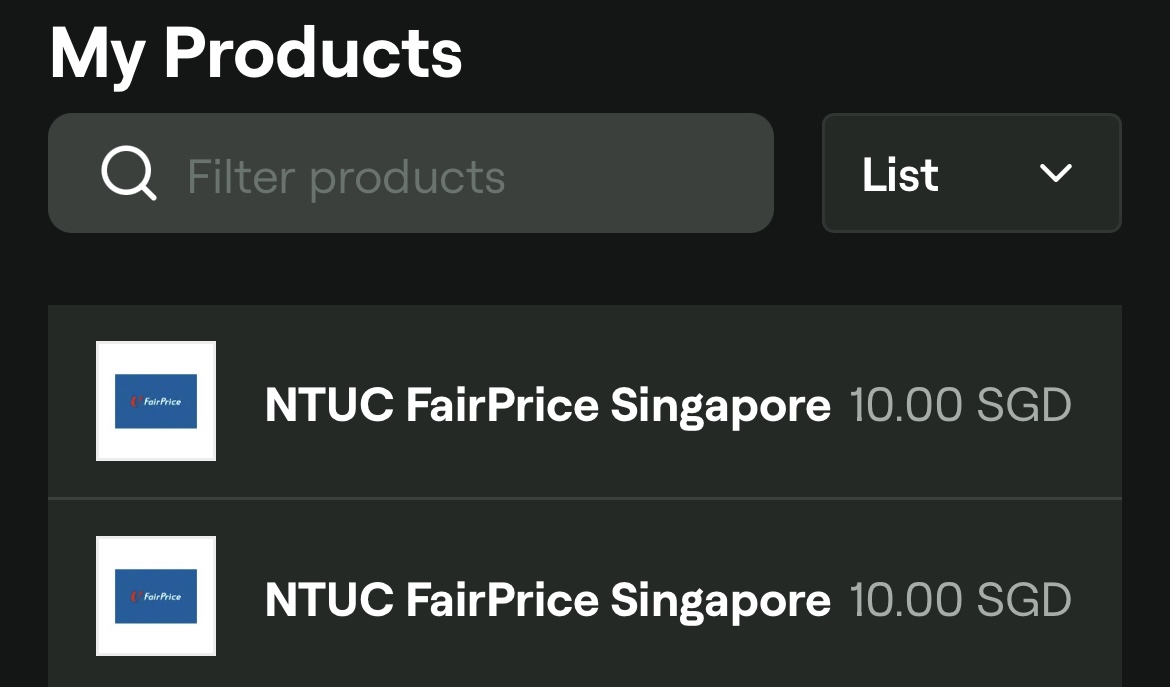
Task: Click the SGD currency label of second product
Action: (x=1023, y=600)
